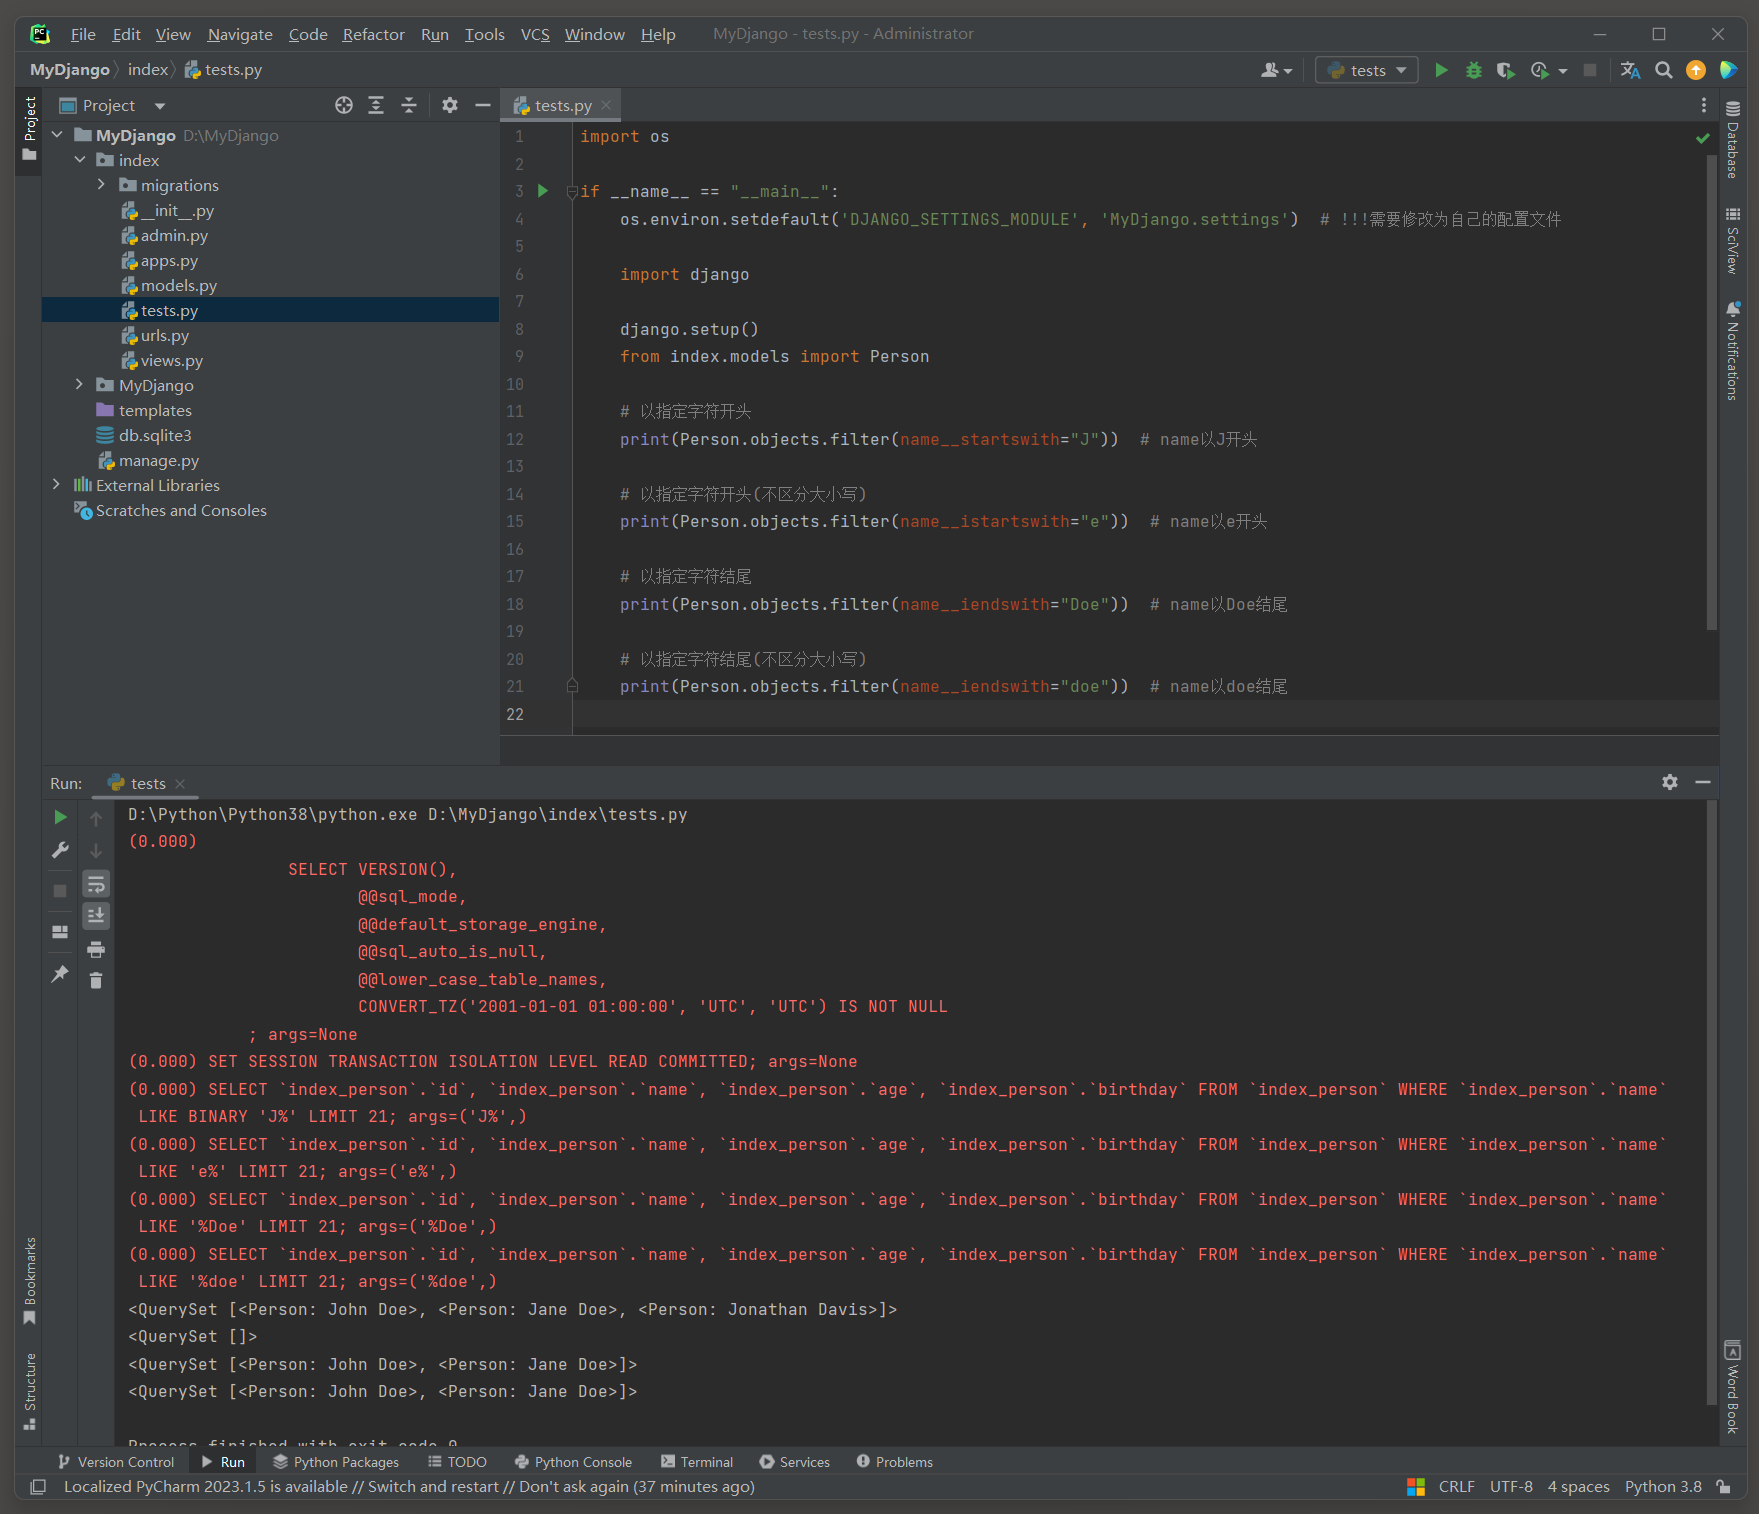Click the translate icon in toolbar
The width and height of the screenshot is (1759, 1514).
click(1630, 70)
